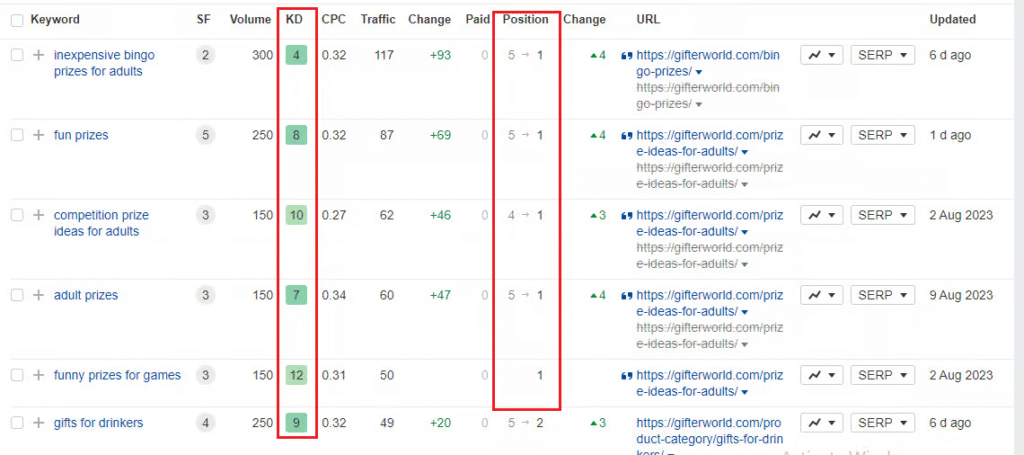This screenshot has height=455, width=1024.
Task: Open position history chart for 'adult prizes'
Action: pos(821,295)
